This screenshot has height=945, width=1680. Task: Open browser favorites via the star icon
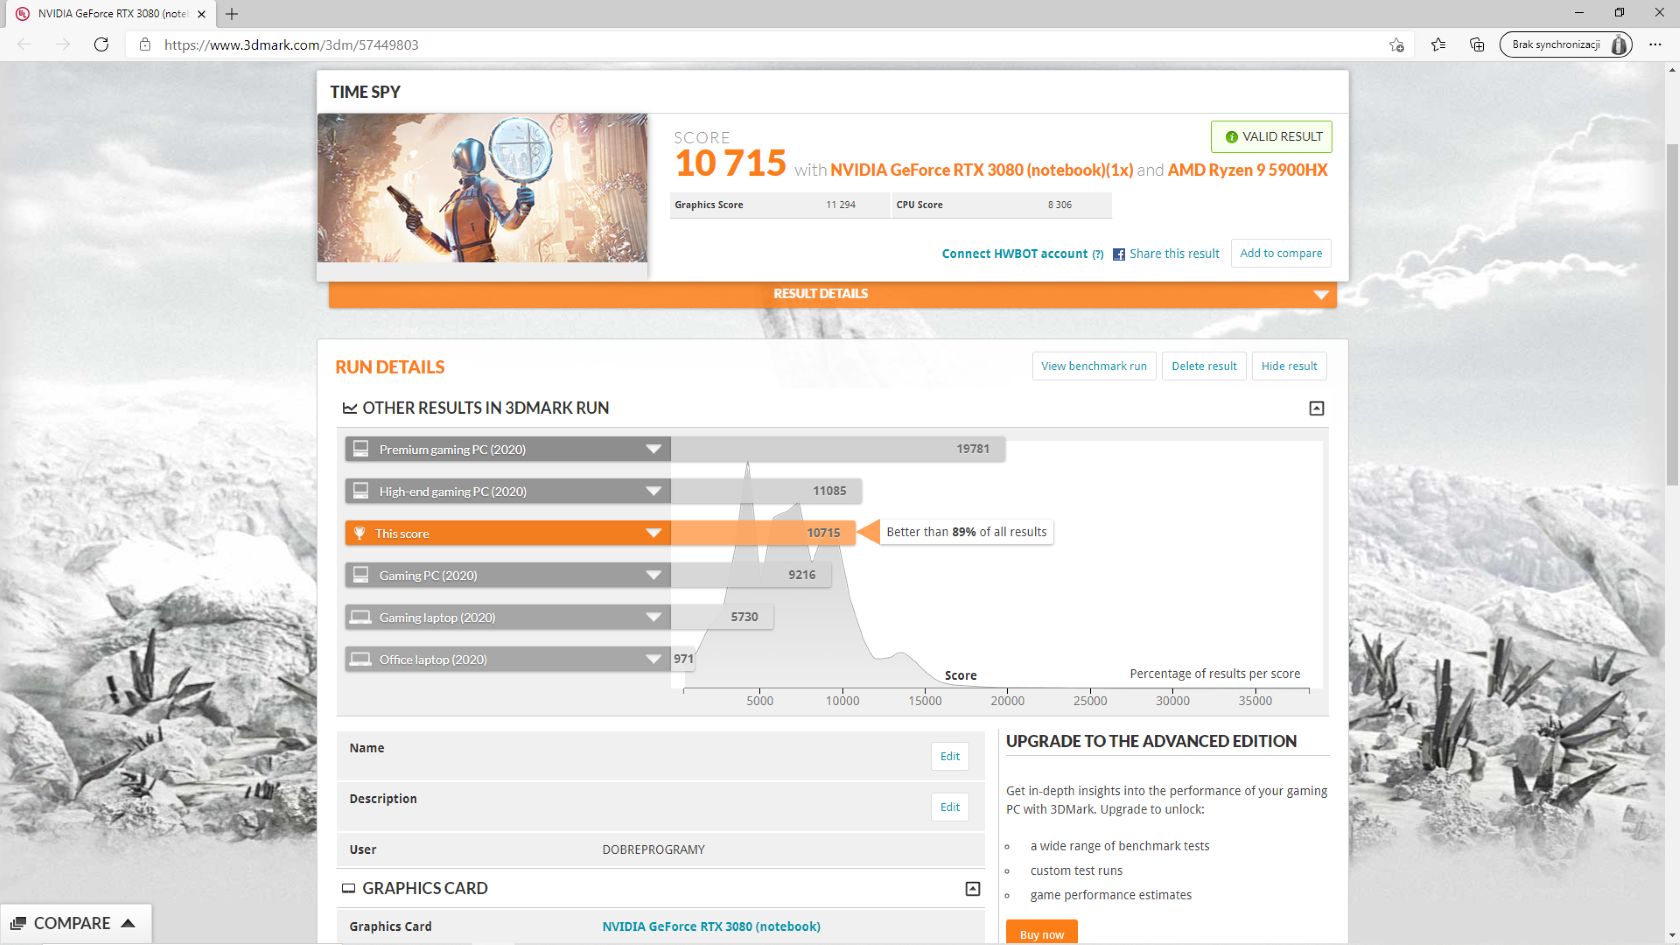click(x=1438, y=44)
